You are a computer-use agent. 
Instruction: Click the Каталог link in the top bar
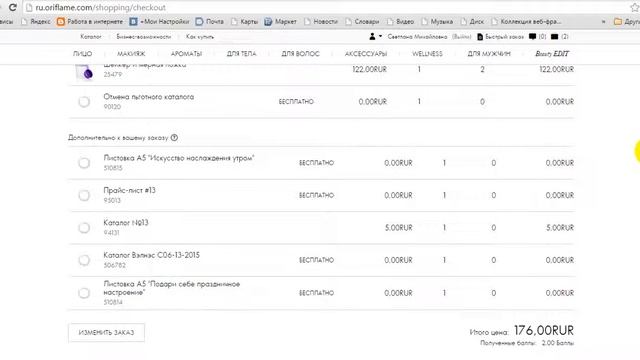coord(91,37)
